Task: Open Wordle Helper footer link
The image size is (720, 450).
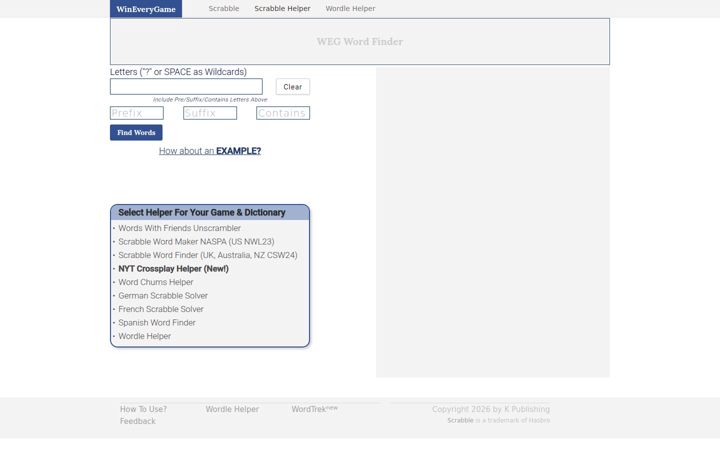Action: (x=232, y=409)
